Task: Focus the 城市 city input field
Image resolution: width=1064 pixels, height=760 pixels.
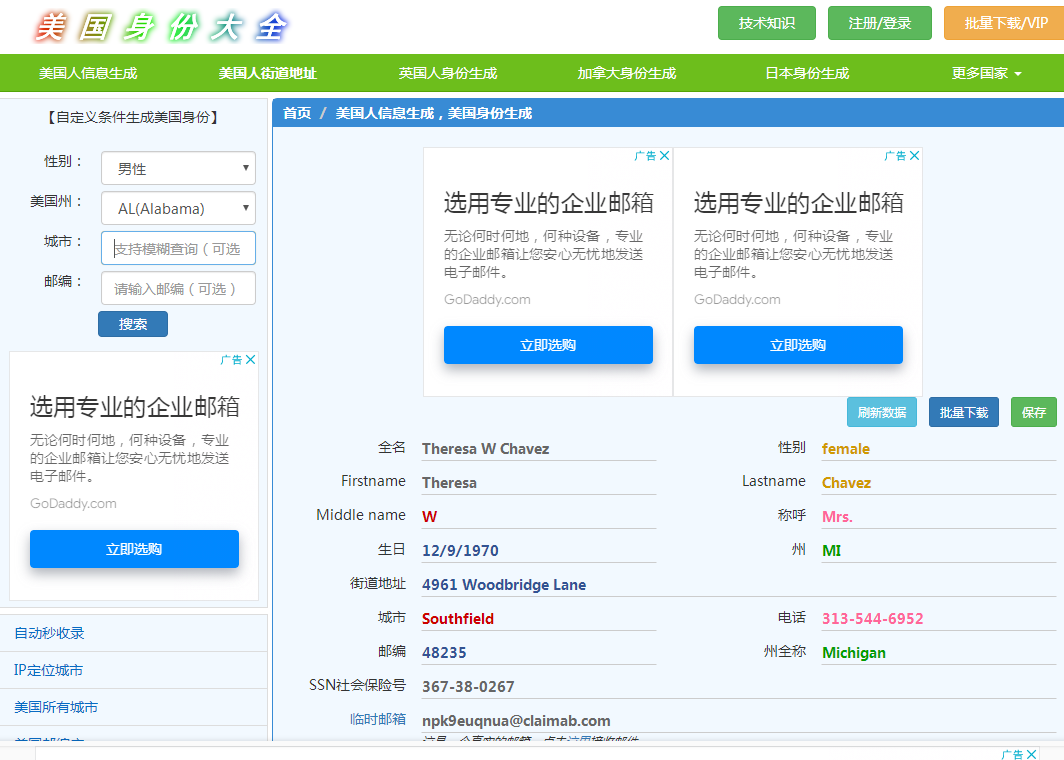Action: pos(178,248)
